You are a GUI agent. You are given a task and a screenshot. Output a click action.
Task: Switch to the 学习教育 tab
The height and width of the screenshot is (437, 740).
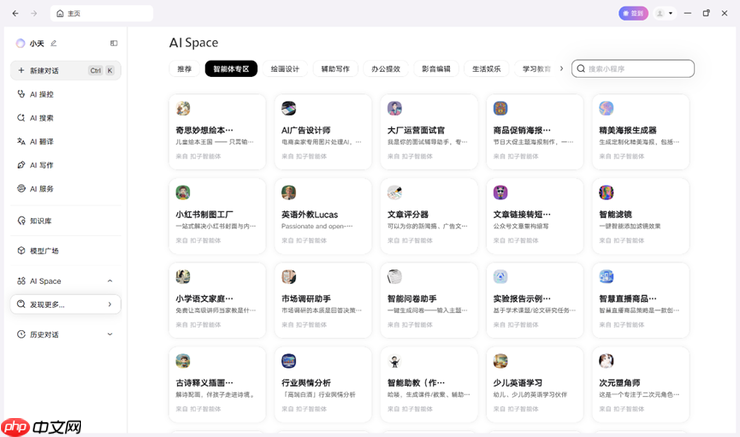[x=536, y=69]
